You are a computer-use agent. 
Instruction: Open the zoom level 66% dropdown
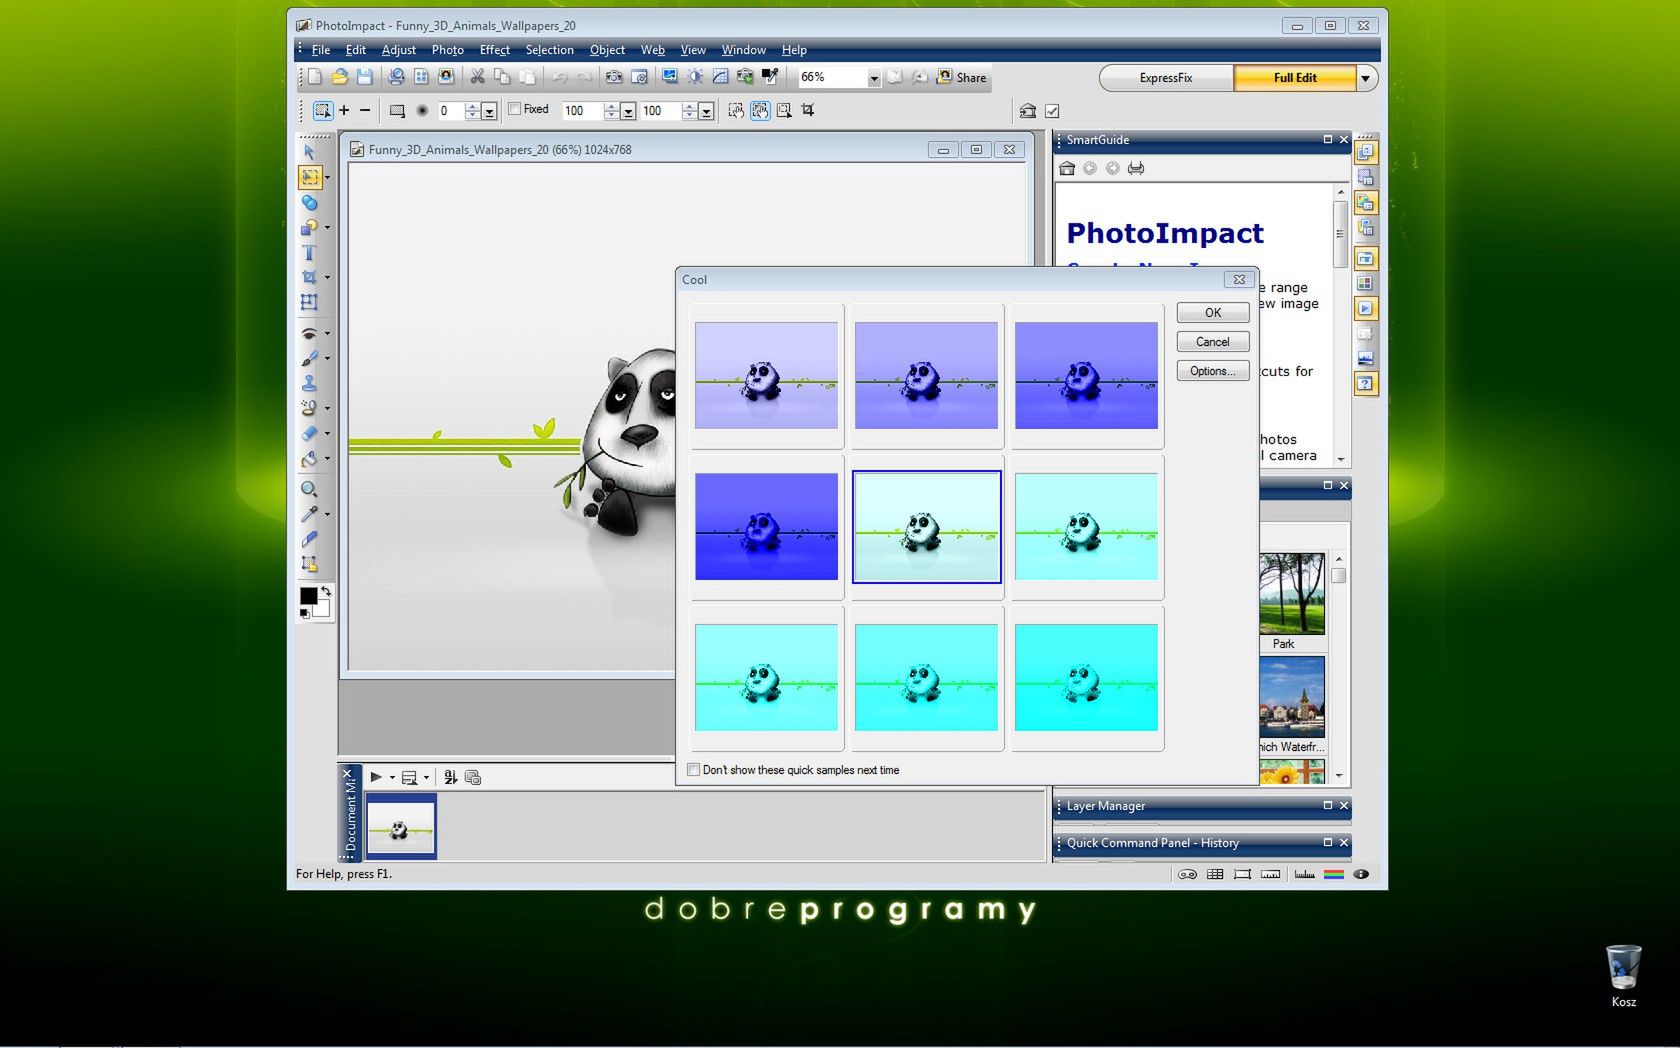pyautogui.click(x=873, y=78)
